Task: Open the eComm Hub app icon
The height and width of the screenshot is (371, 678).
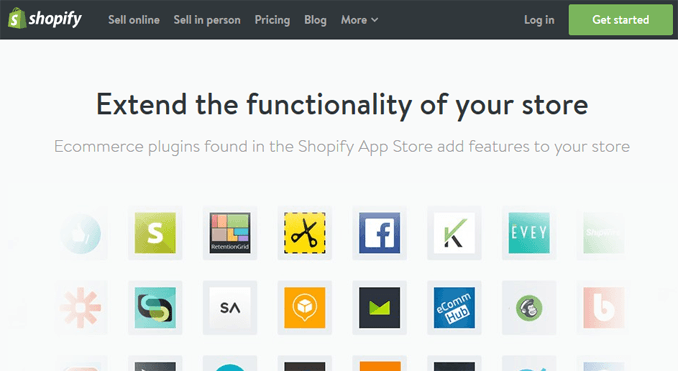Action: tap(454, 307)
